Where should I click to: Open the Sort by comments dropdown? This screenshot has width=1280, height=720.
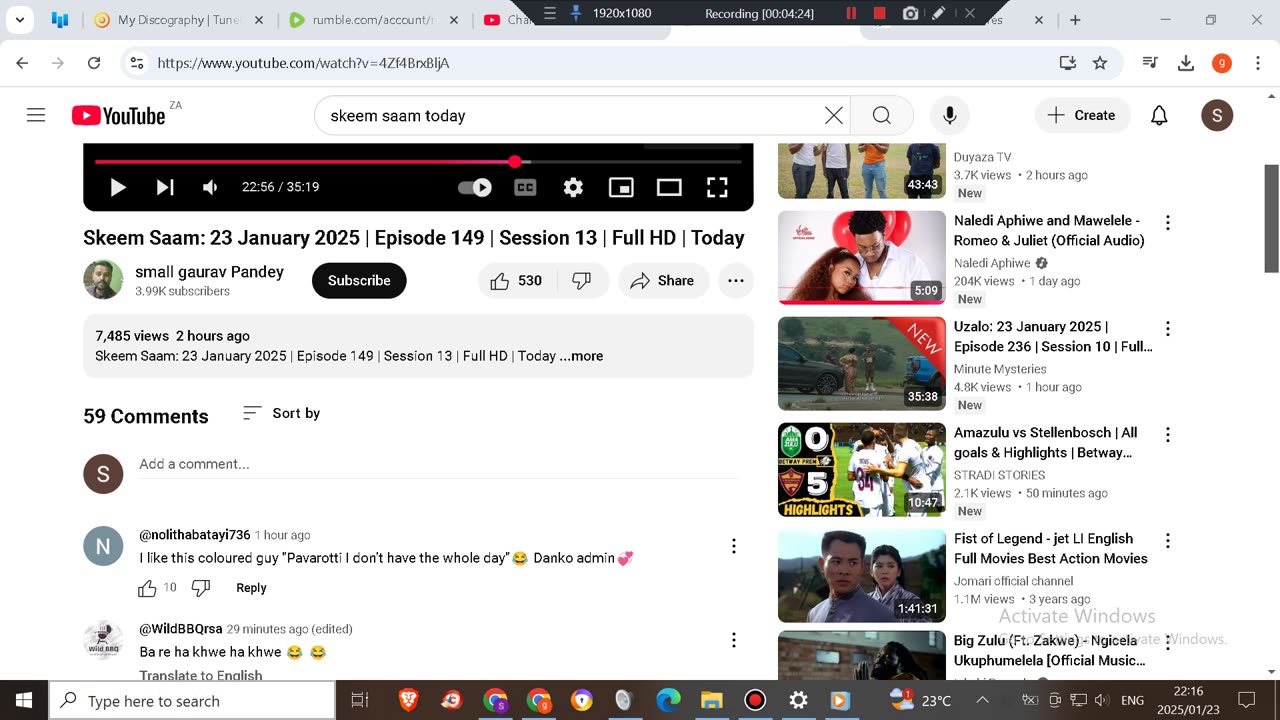tap(281, 413)
